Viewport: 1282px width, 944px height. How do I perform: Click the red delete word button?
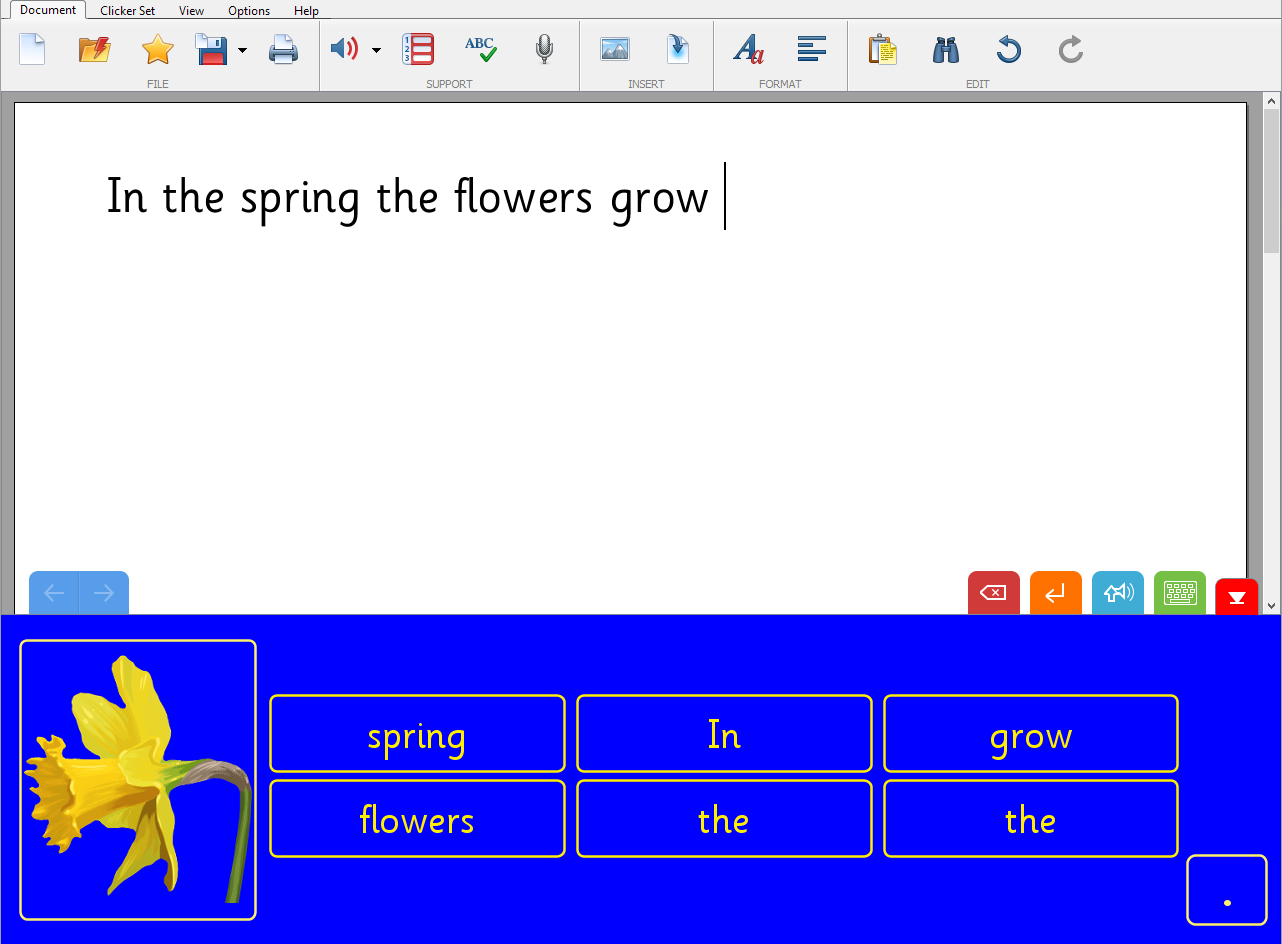(994, 593)
